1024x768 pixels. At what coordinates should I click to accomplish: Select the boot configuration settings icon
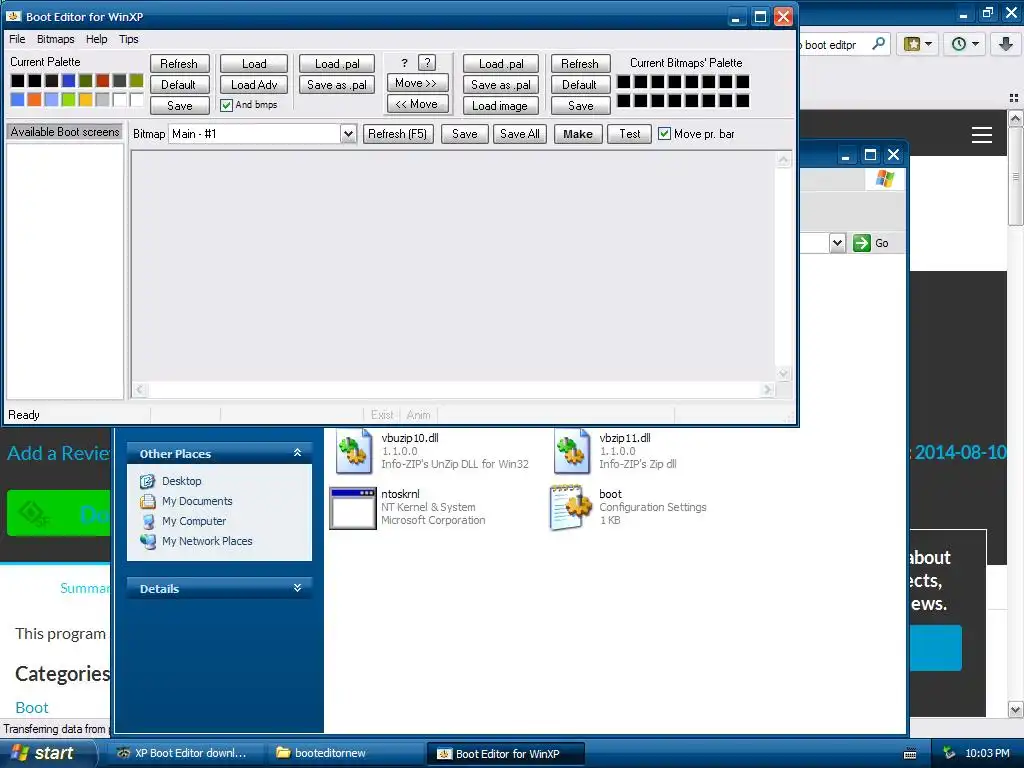[570, 507]
